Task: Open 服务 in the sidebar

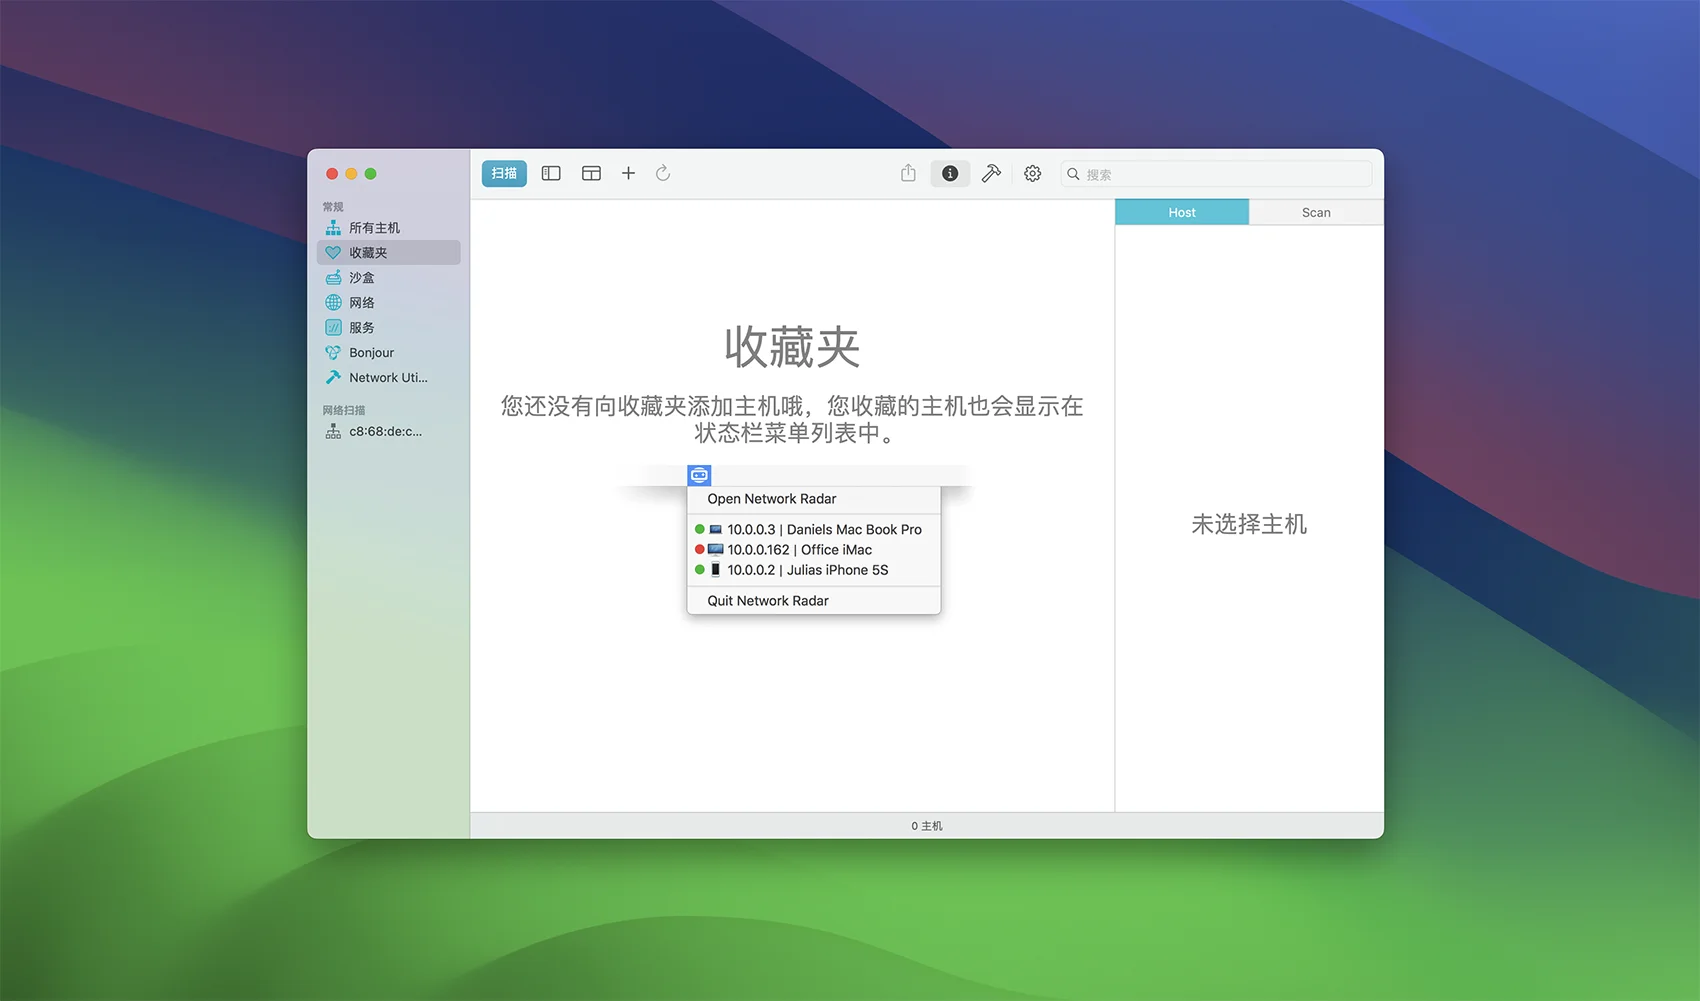Action: coord(389,328)
